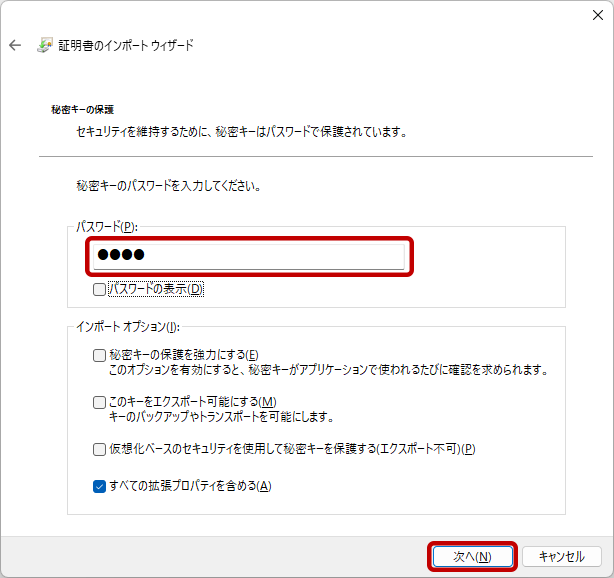Check 秘密キーの保護を強力にする option
The width and height of the screenshot is (614, 578).
tap(99, 355)
